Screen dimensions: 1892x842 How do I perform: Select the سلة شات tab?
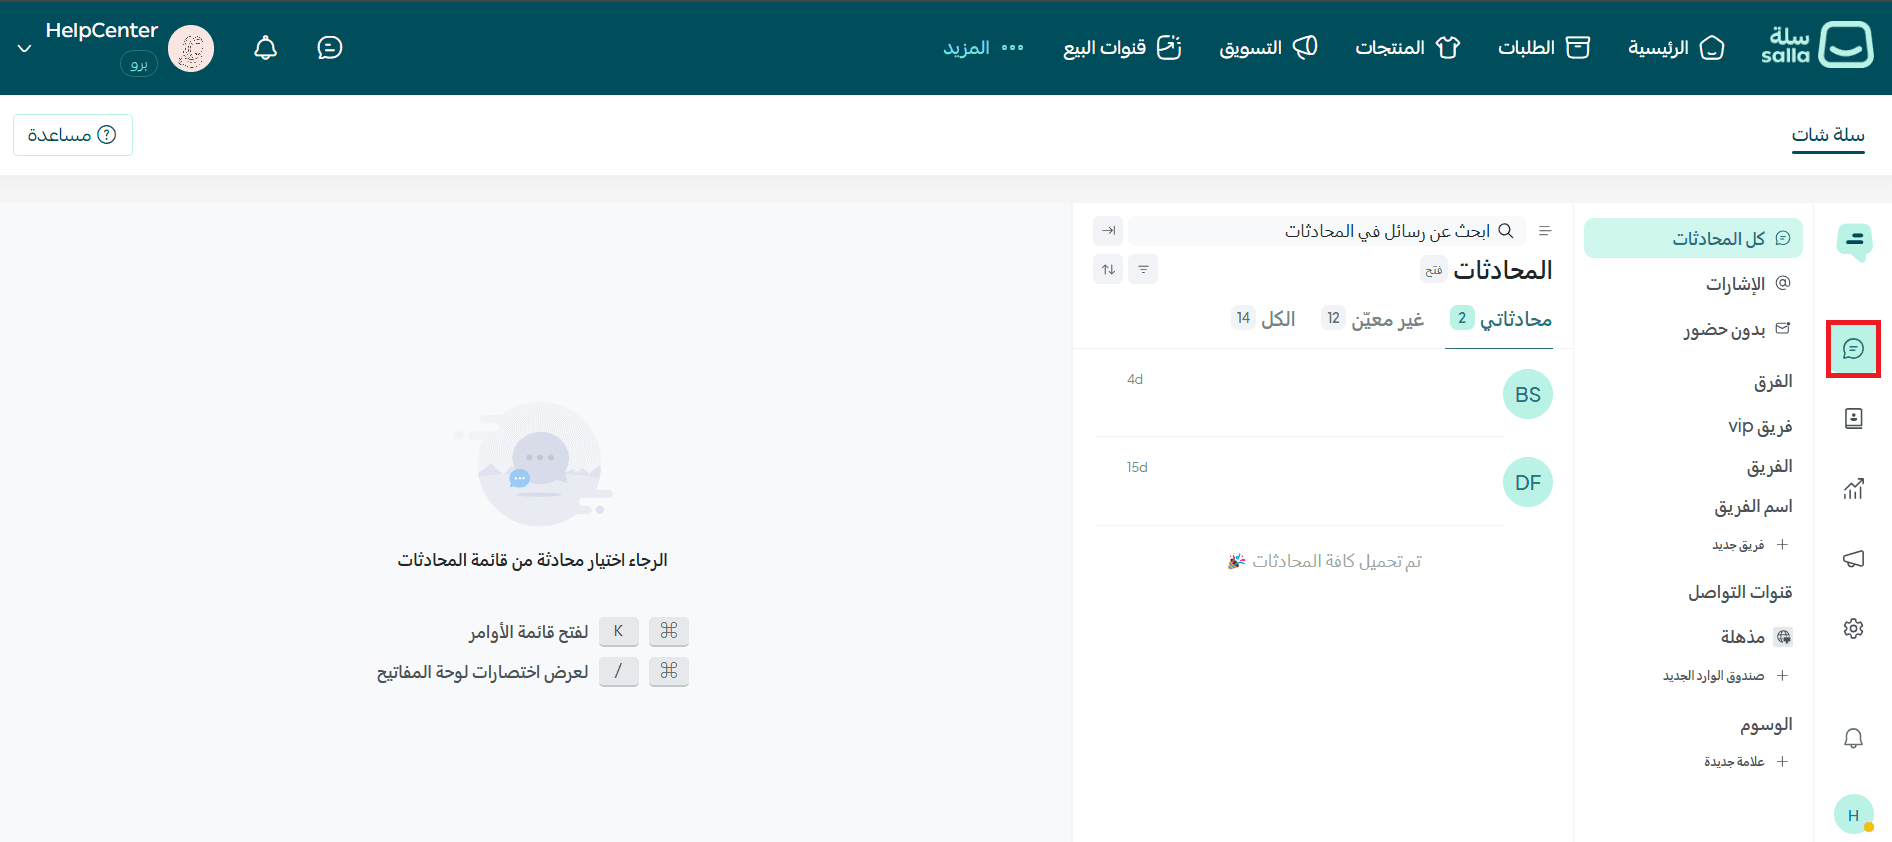[1828, 135]
